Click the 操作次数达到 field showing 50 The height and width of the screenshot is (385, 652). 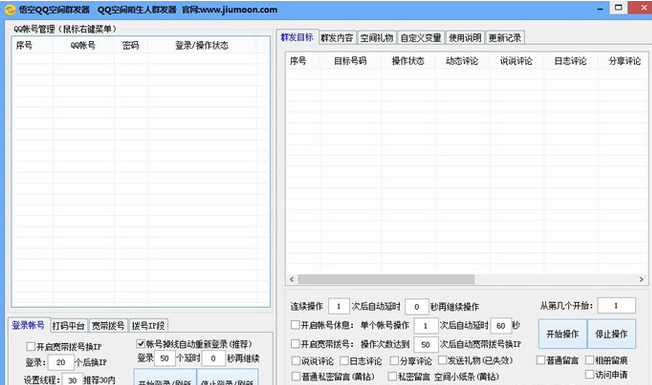425,345
